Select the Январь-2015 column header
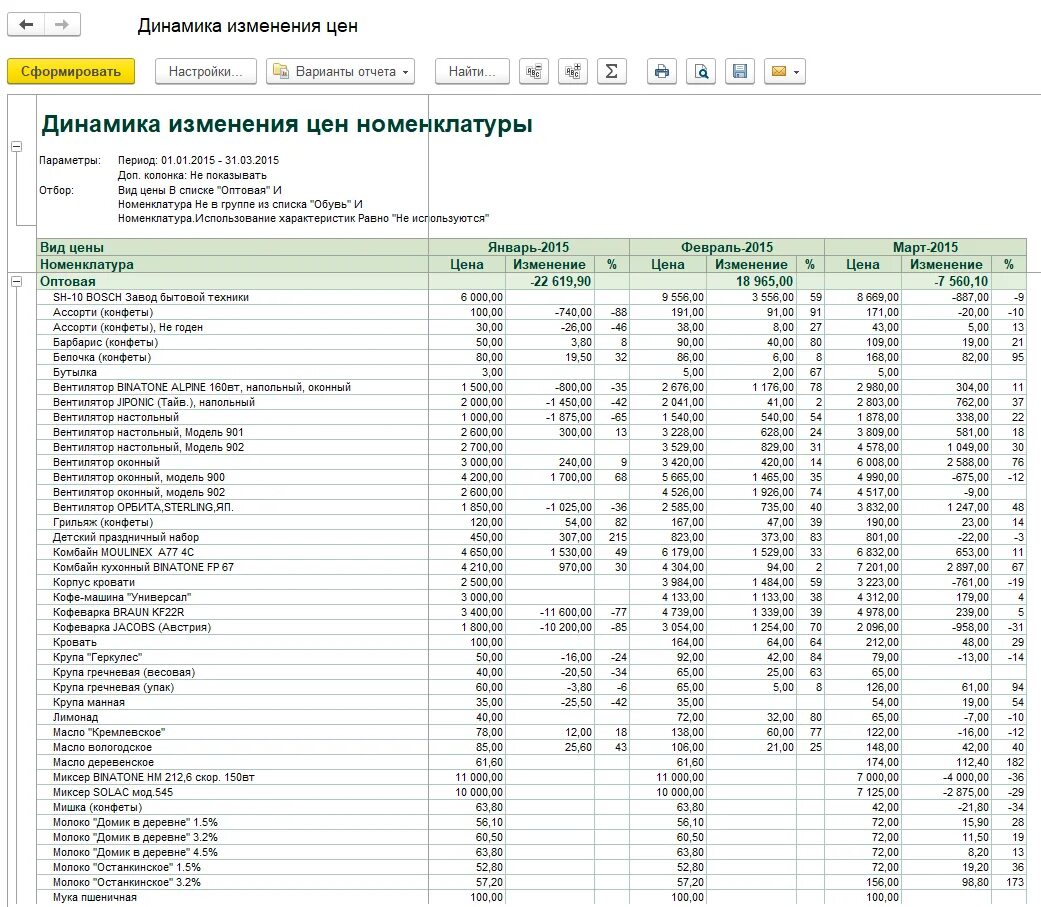 click(x=528, y=247)
